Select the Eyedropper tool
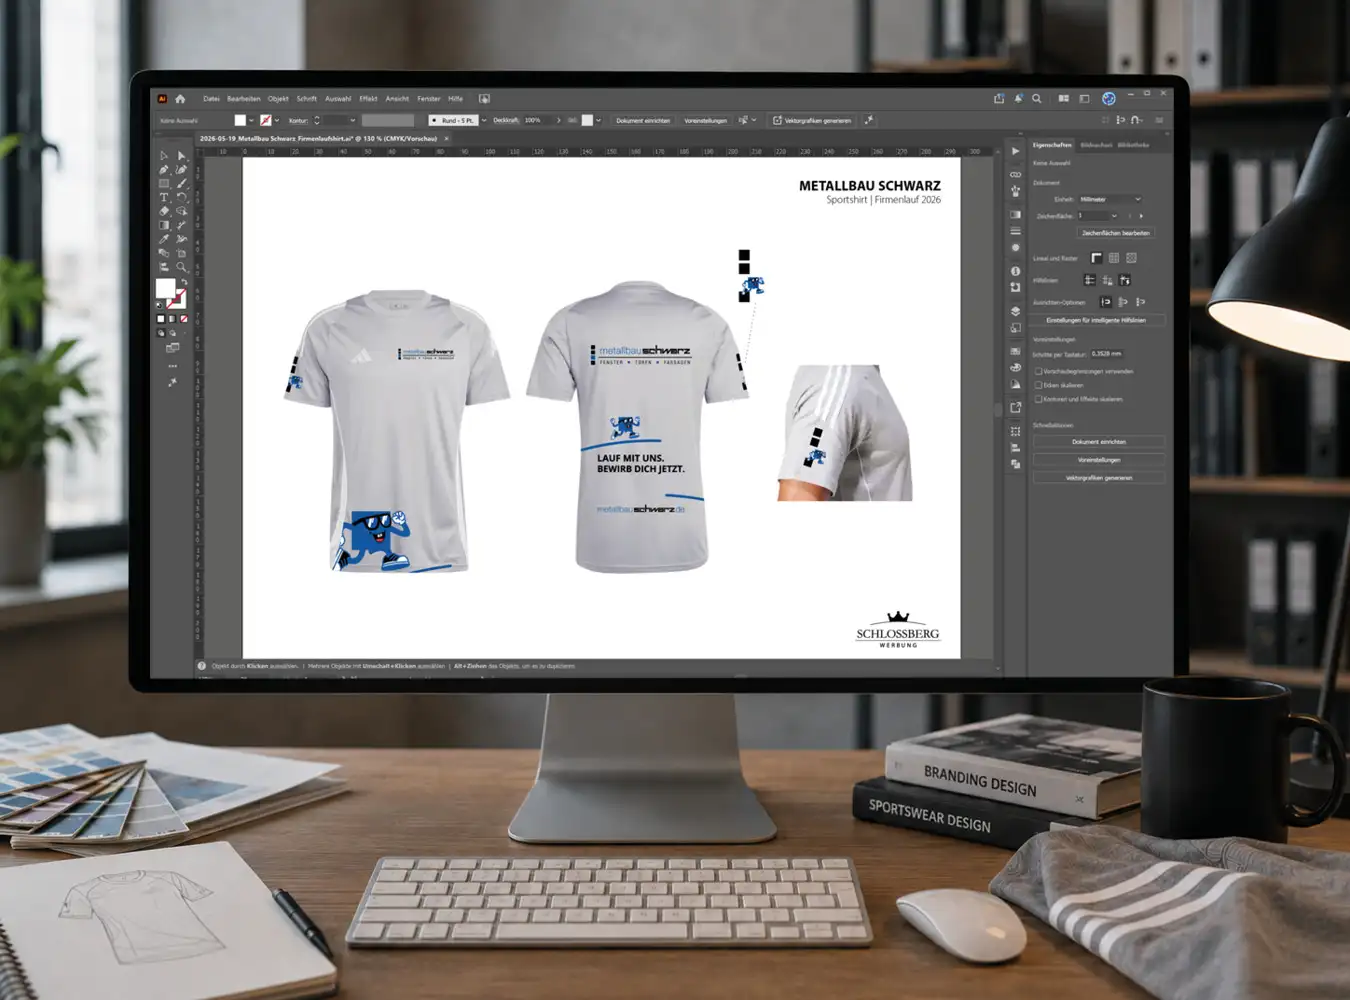This screenshot has width=1350, height=1000. (x=163, y=239)
